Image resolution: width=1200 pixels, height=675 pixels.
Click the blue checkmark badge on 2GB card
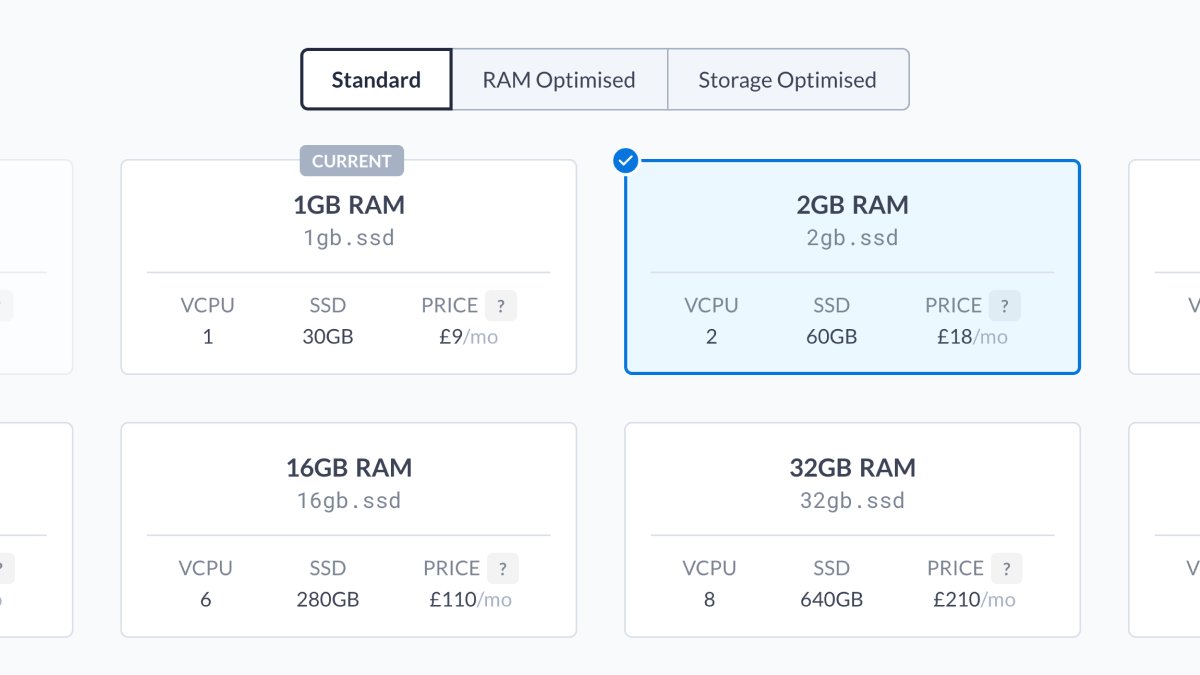(x=626, y=160)
